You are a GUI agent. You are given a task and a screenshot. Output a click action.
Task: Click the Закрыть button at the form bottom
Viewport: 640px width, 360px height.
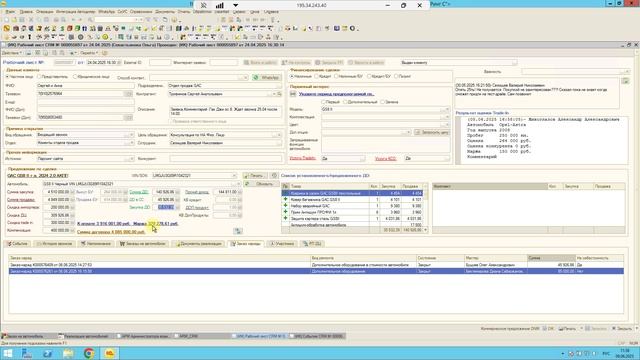[x=622, y=329]
